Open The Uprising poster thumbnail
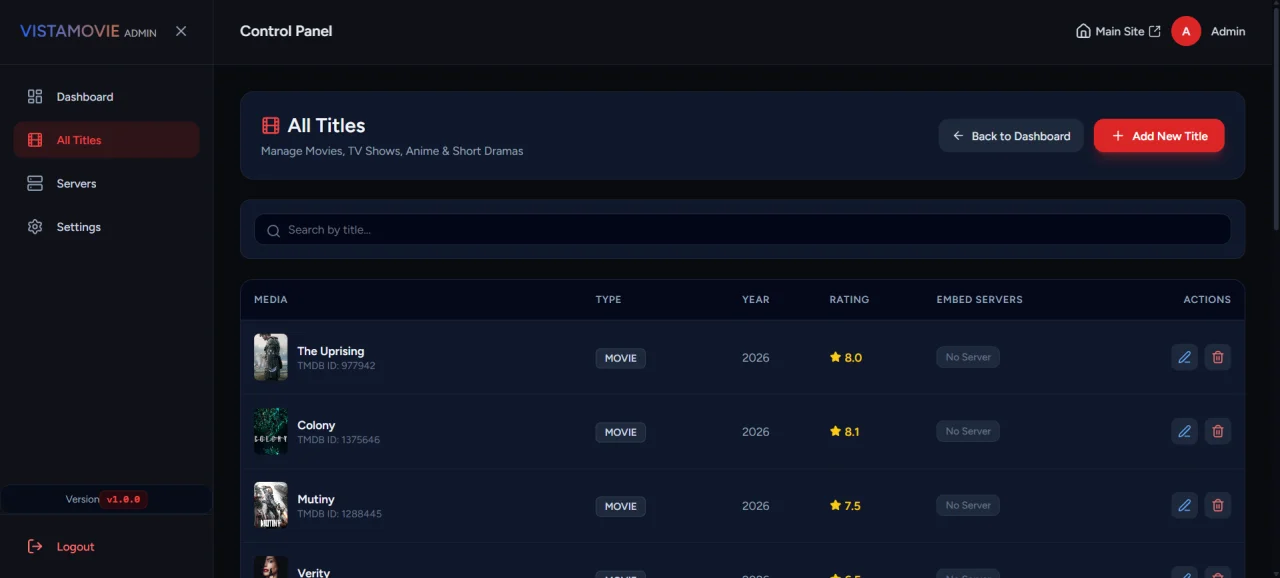The height and width of the screenshot is (578, 1280). pos(271,357)
